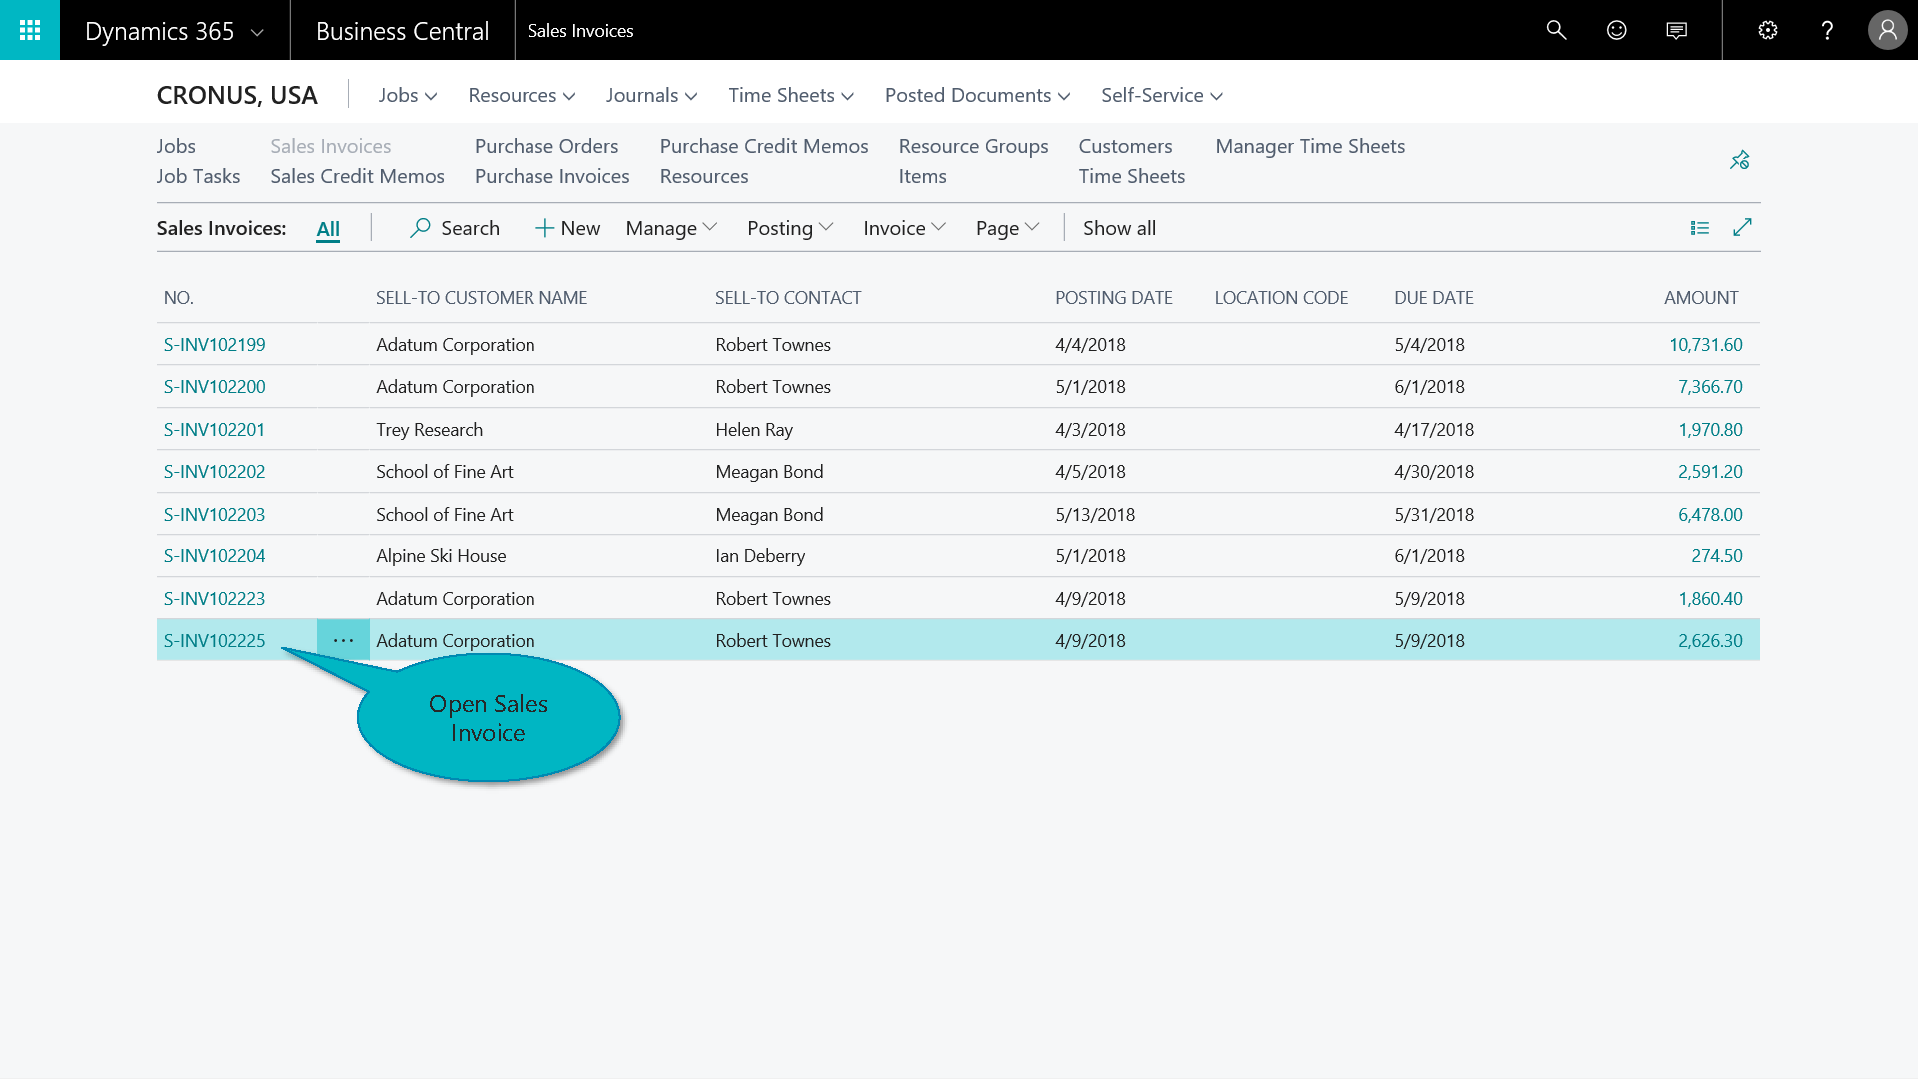Image resolution: width=1918 pixels, height=1079 pixels.
Task: Open the app launcher waffle icon
Action: pyautogui.click(x=30, y=30)
